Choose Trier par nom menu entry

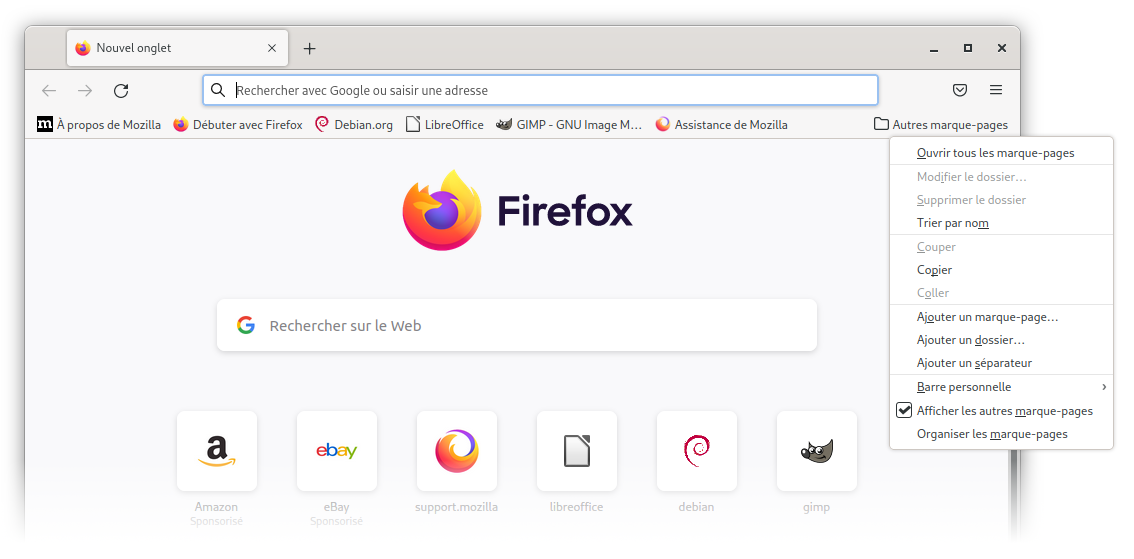1002,223
